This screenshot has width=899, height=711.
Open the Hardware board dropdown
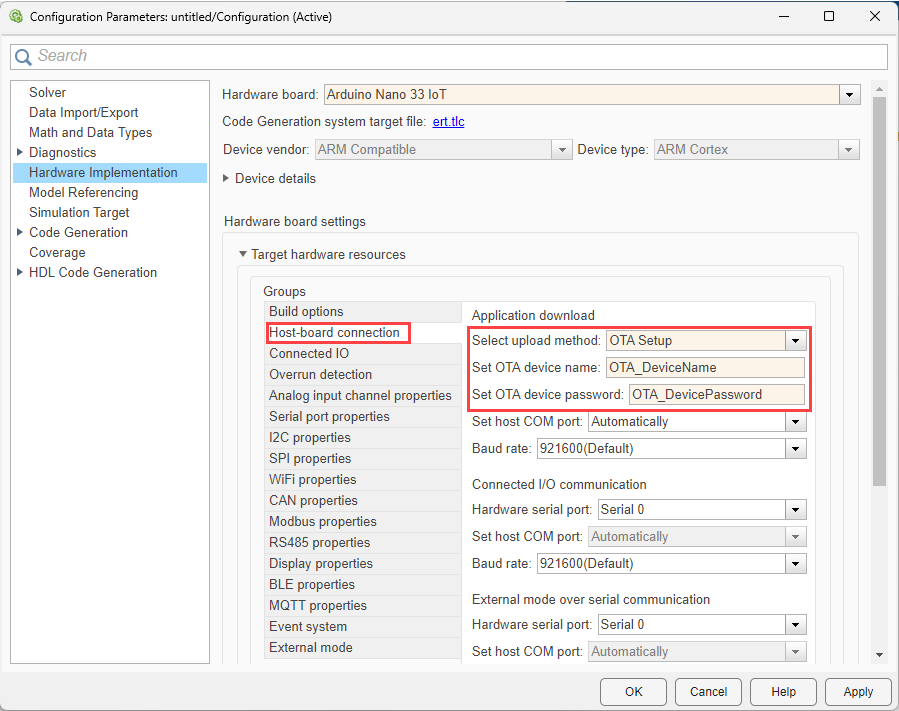coord(849,94)
